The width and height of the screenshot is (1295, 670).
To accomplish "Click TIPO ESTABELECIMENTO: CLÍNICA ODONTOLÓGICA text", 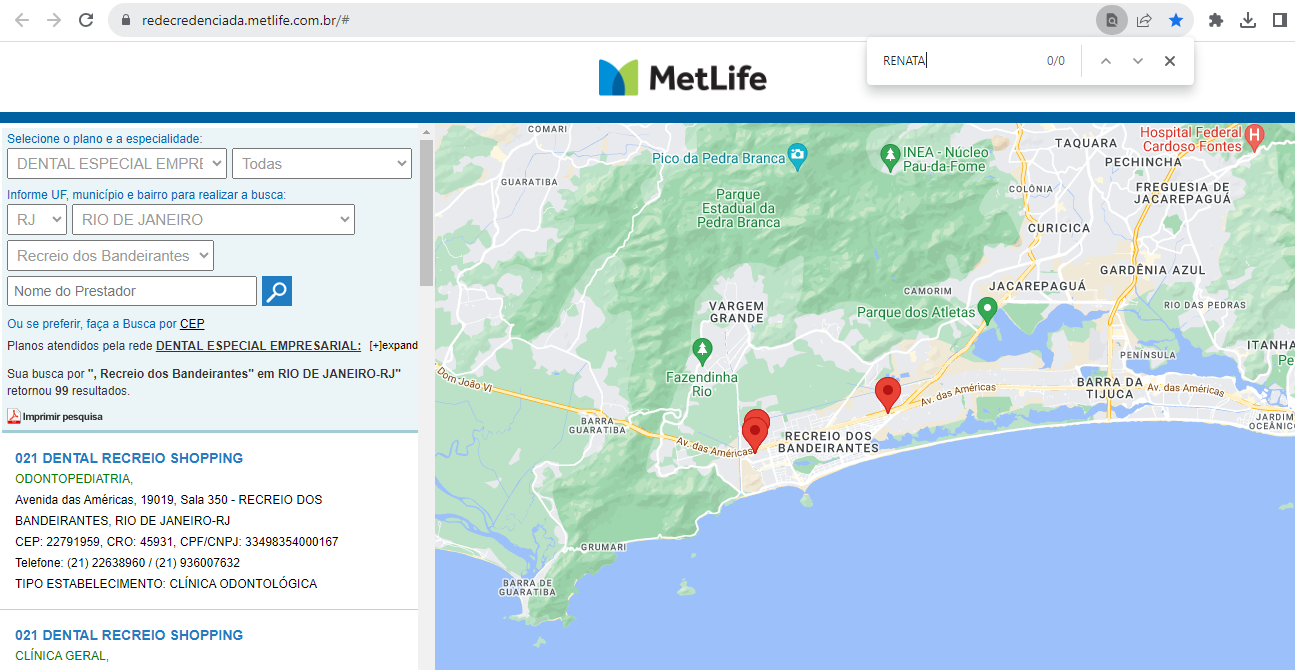I will (166, 584).
